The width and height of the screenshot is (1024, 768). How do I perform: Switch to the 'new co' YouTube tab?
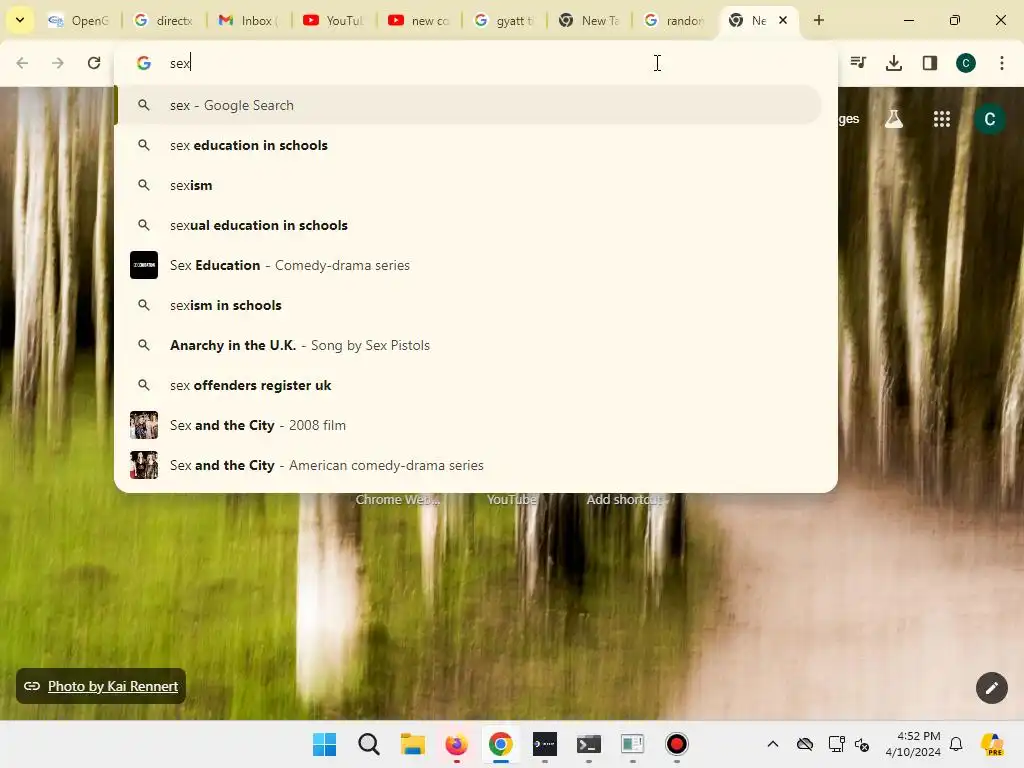[419, 21]
